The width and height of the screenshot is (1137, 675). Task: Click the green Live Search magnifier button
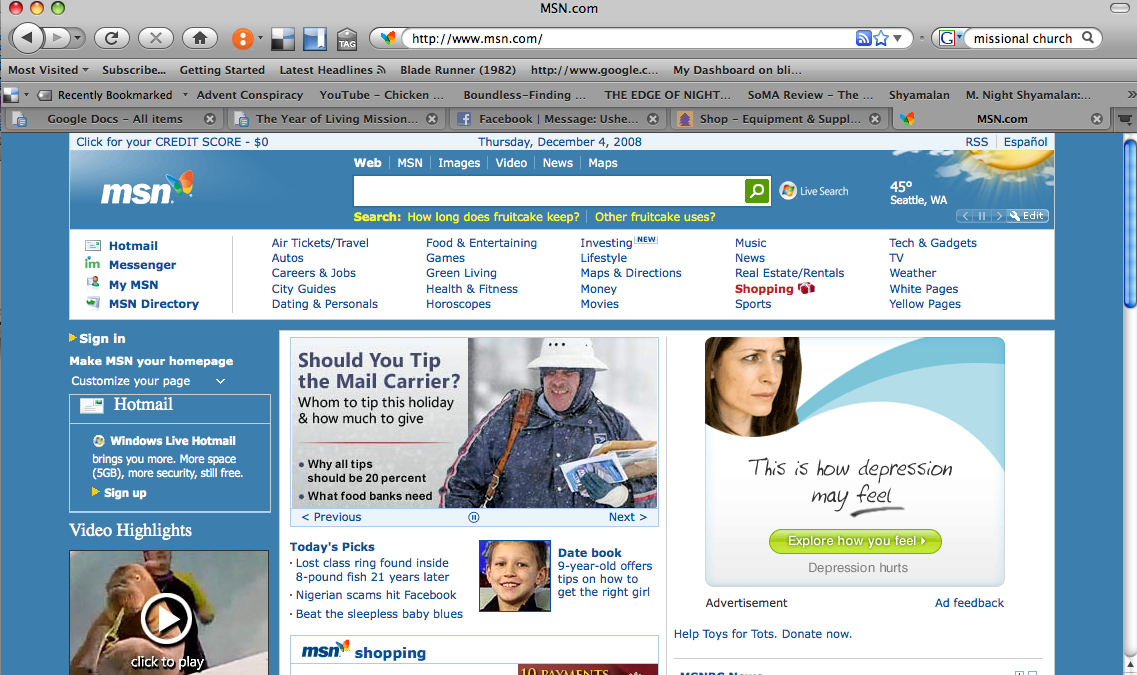click(x=757, y=190)
